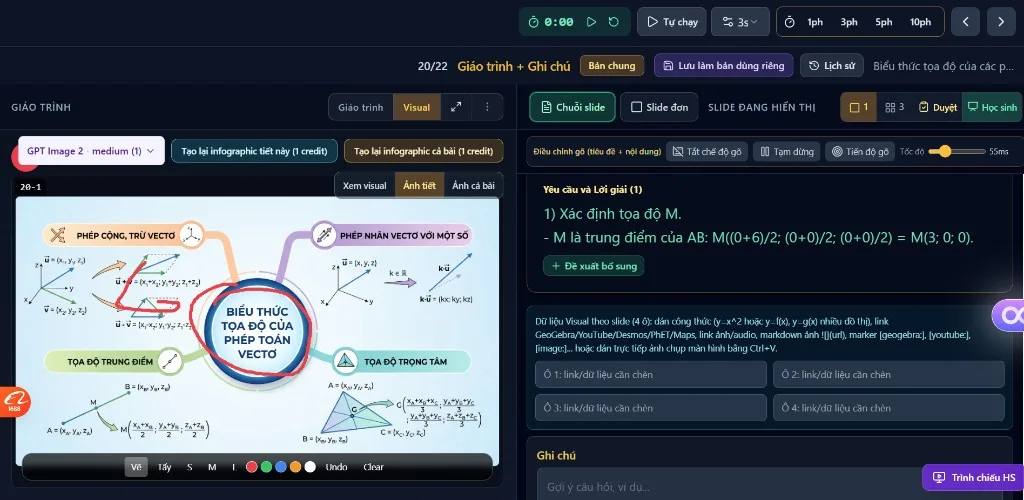Click the Đề xuất bổ sung button
Image resolution: width=1024 pixels, height=500 pixels.
(594, 266)
